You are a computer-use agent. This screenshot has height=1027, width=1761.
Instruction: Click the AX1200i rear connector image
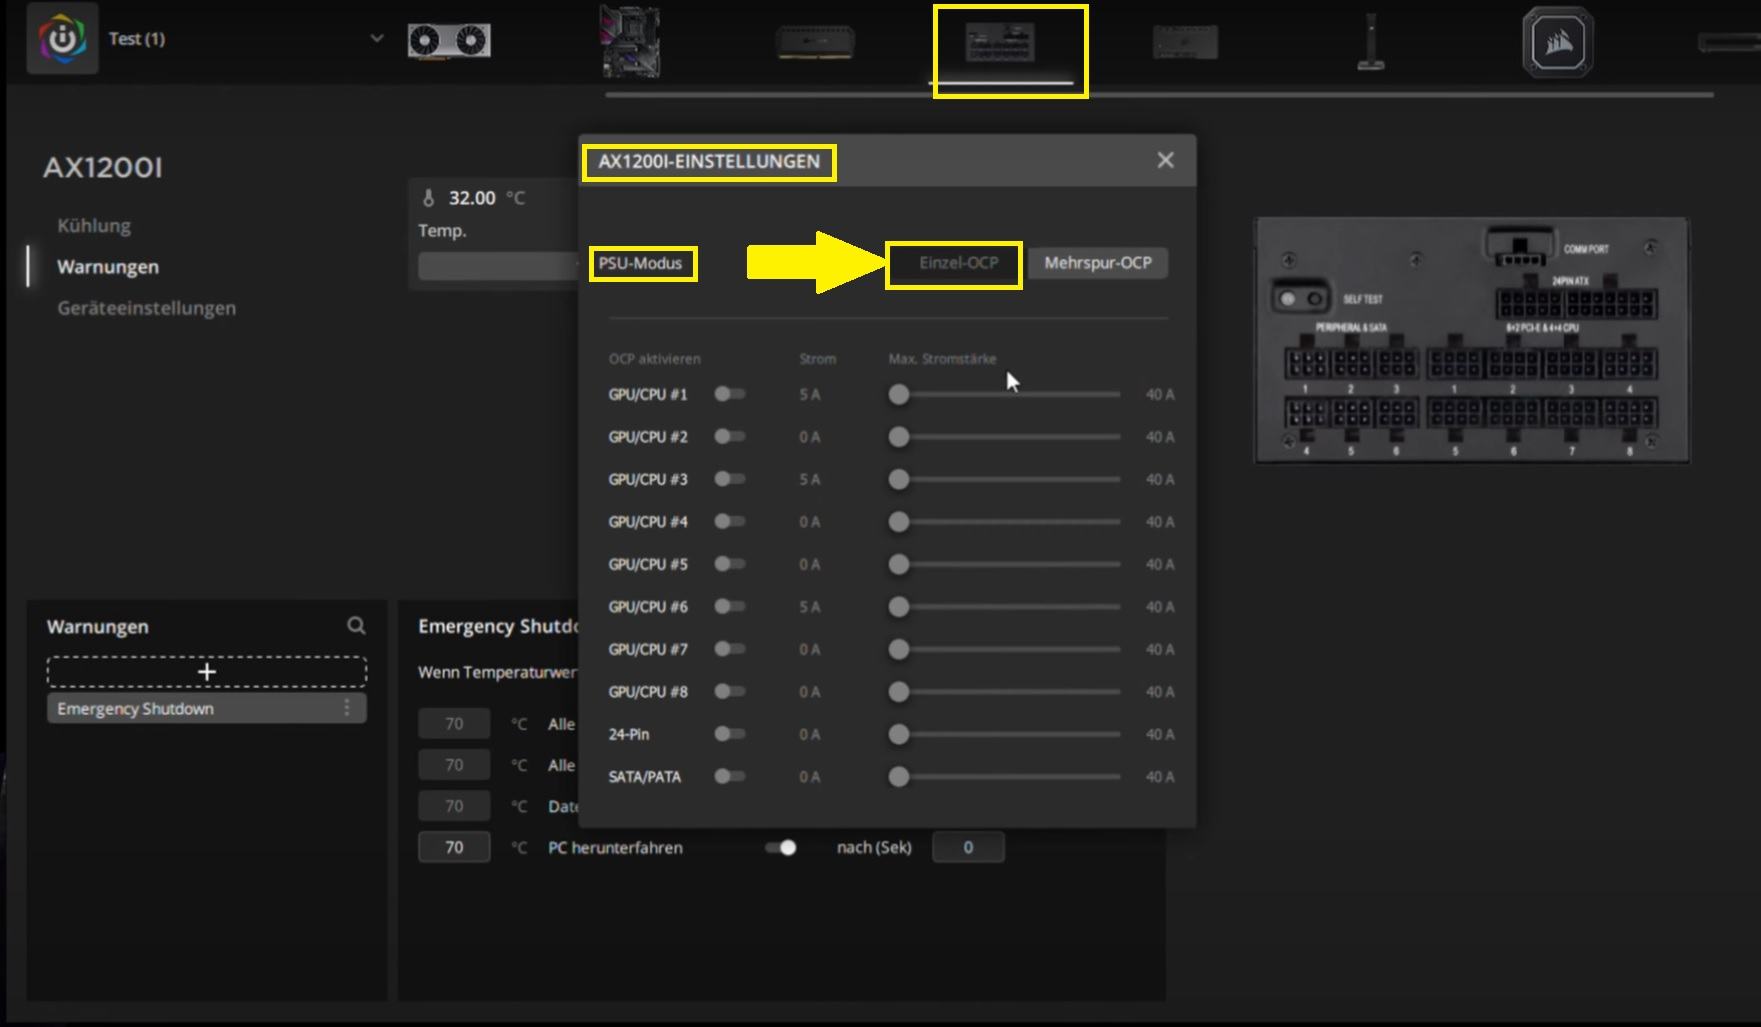tap(1472, 340)
